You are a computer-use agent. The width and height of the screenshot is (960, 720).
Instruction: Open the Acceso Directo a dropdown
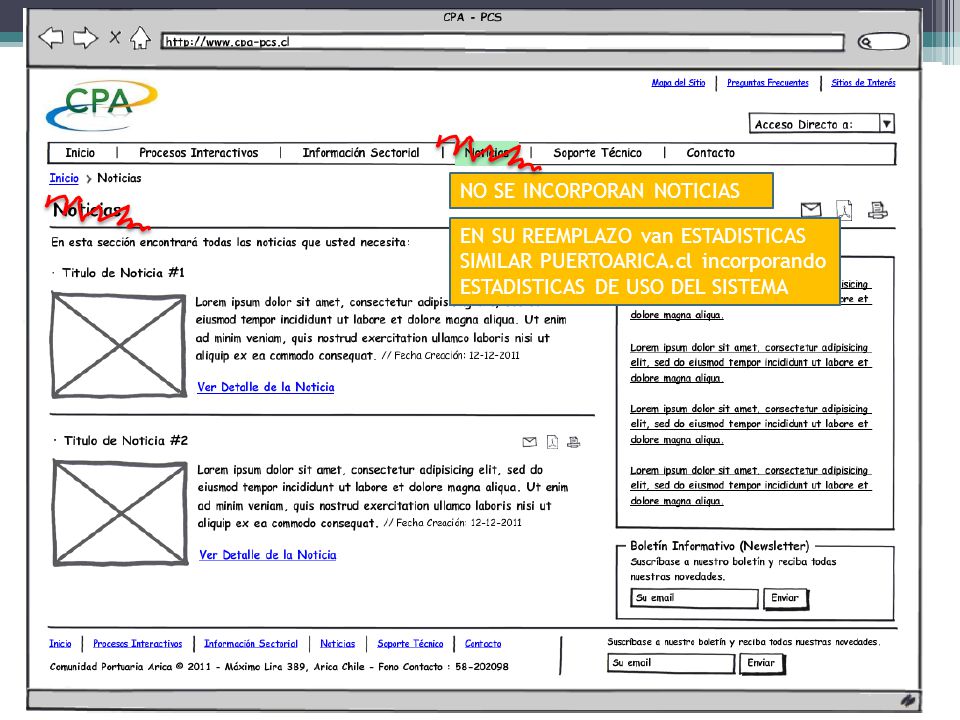(x=822, y=124)
